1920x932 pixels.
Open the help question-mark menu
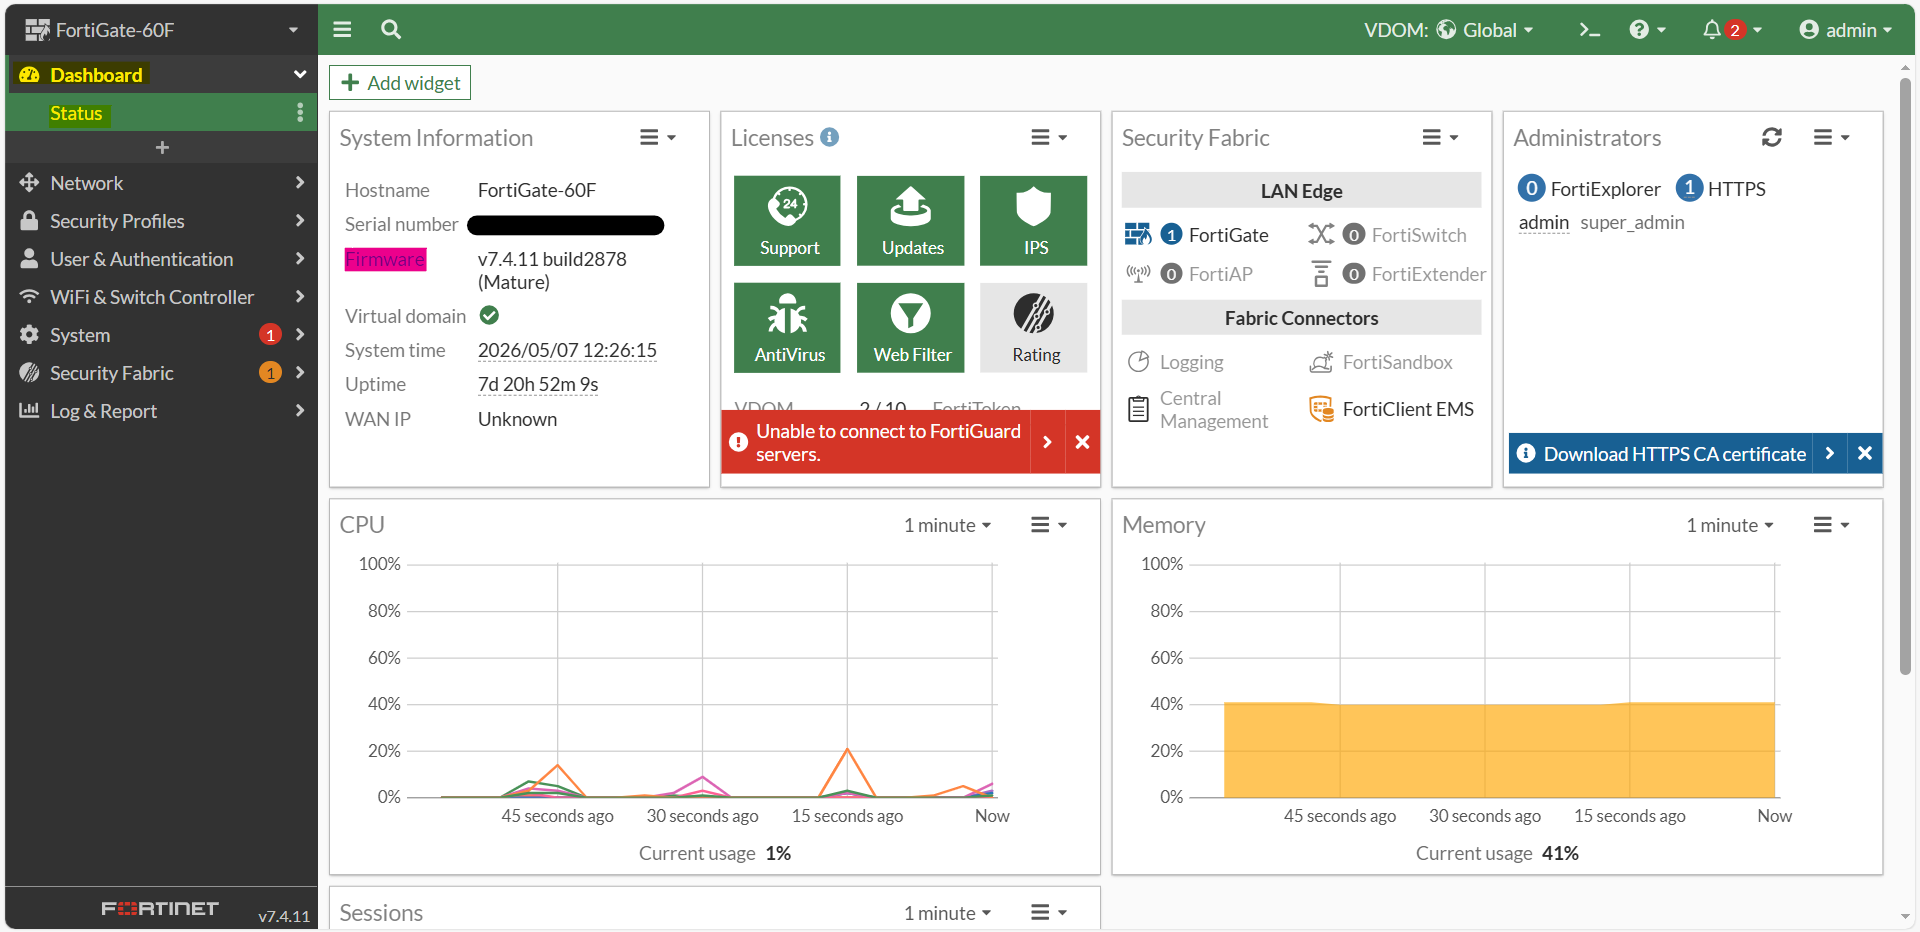point(1647,30)
